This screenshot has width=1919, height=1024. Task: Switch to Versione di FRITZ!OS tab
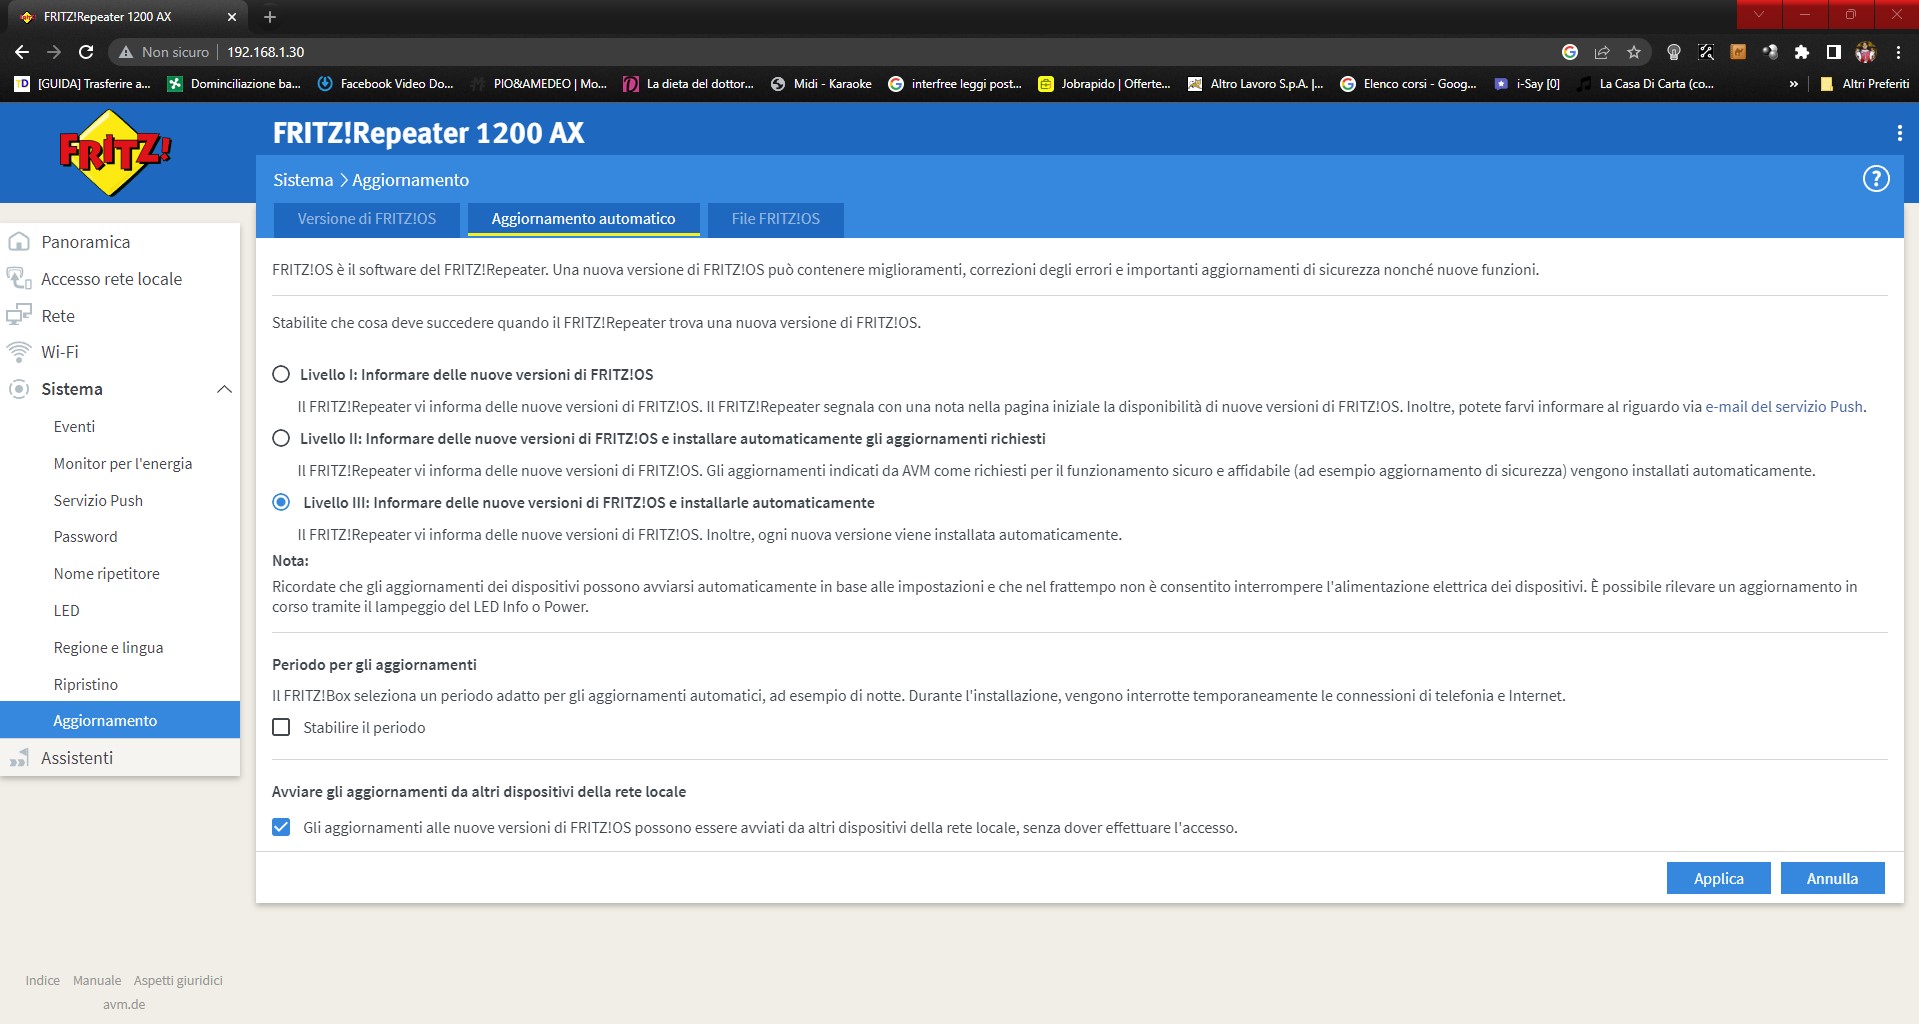coord(367,219)
